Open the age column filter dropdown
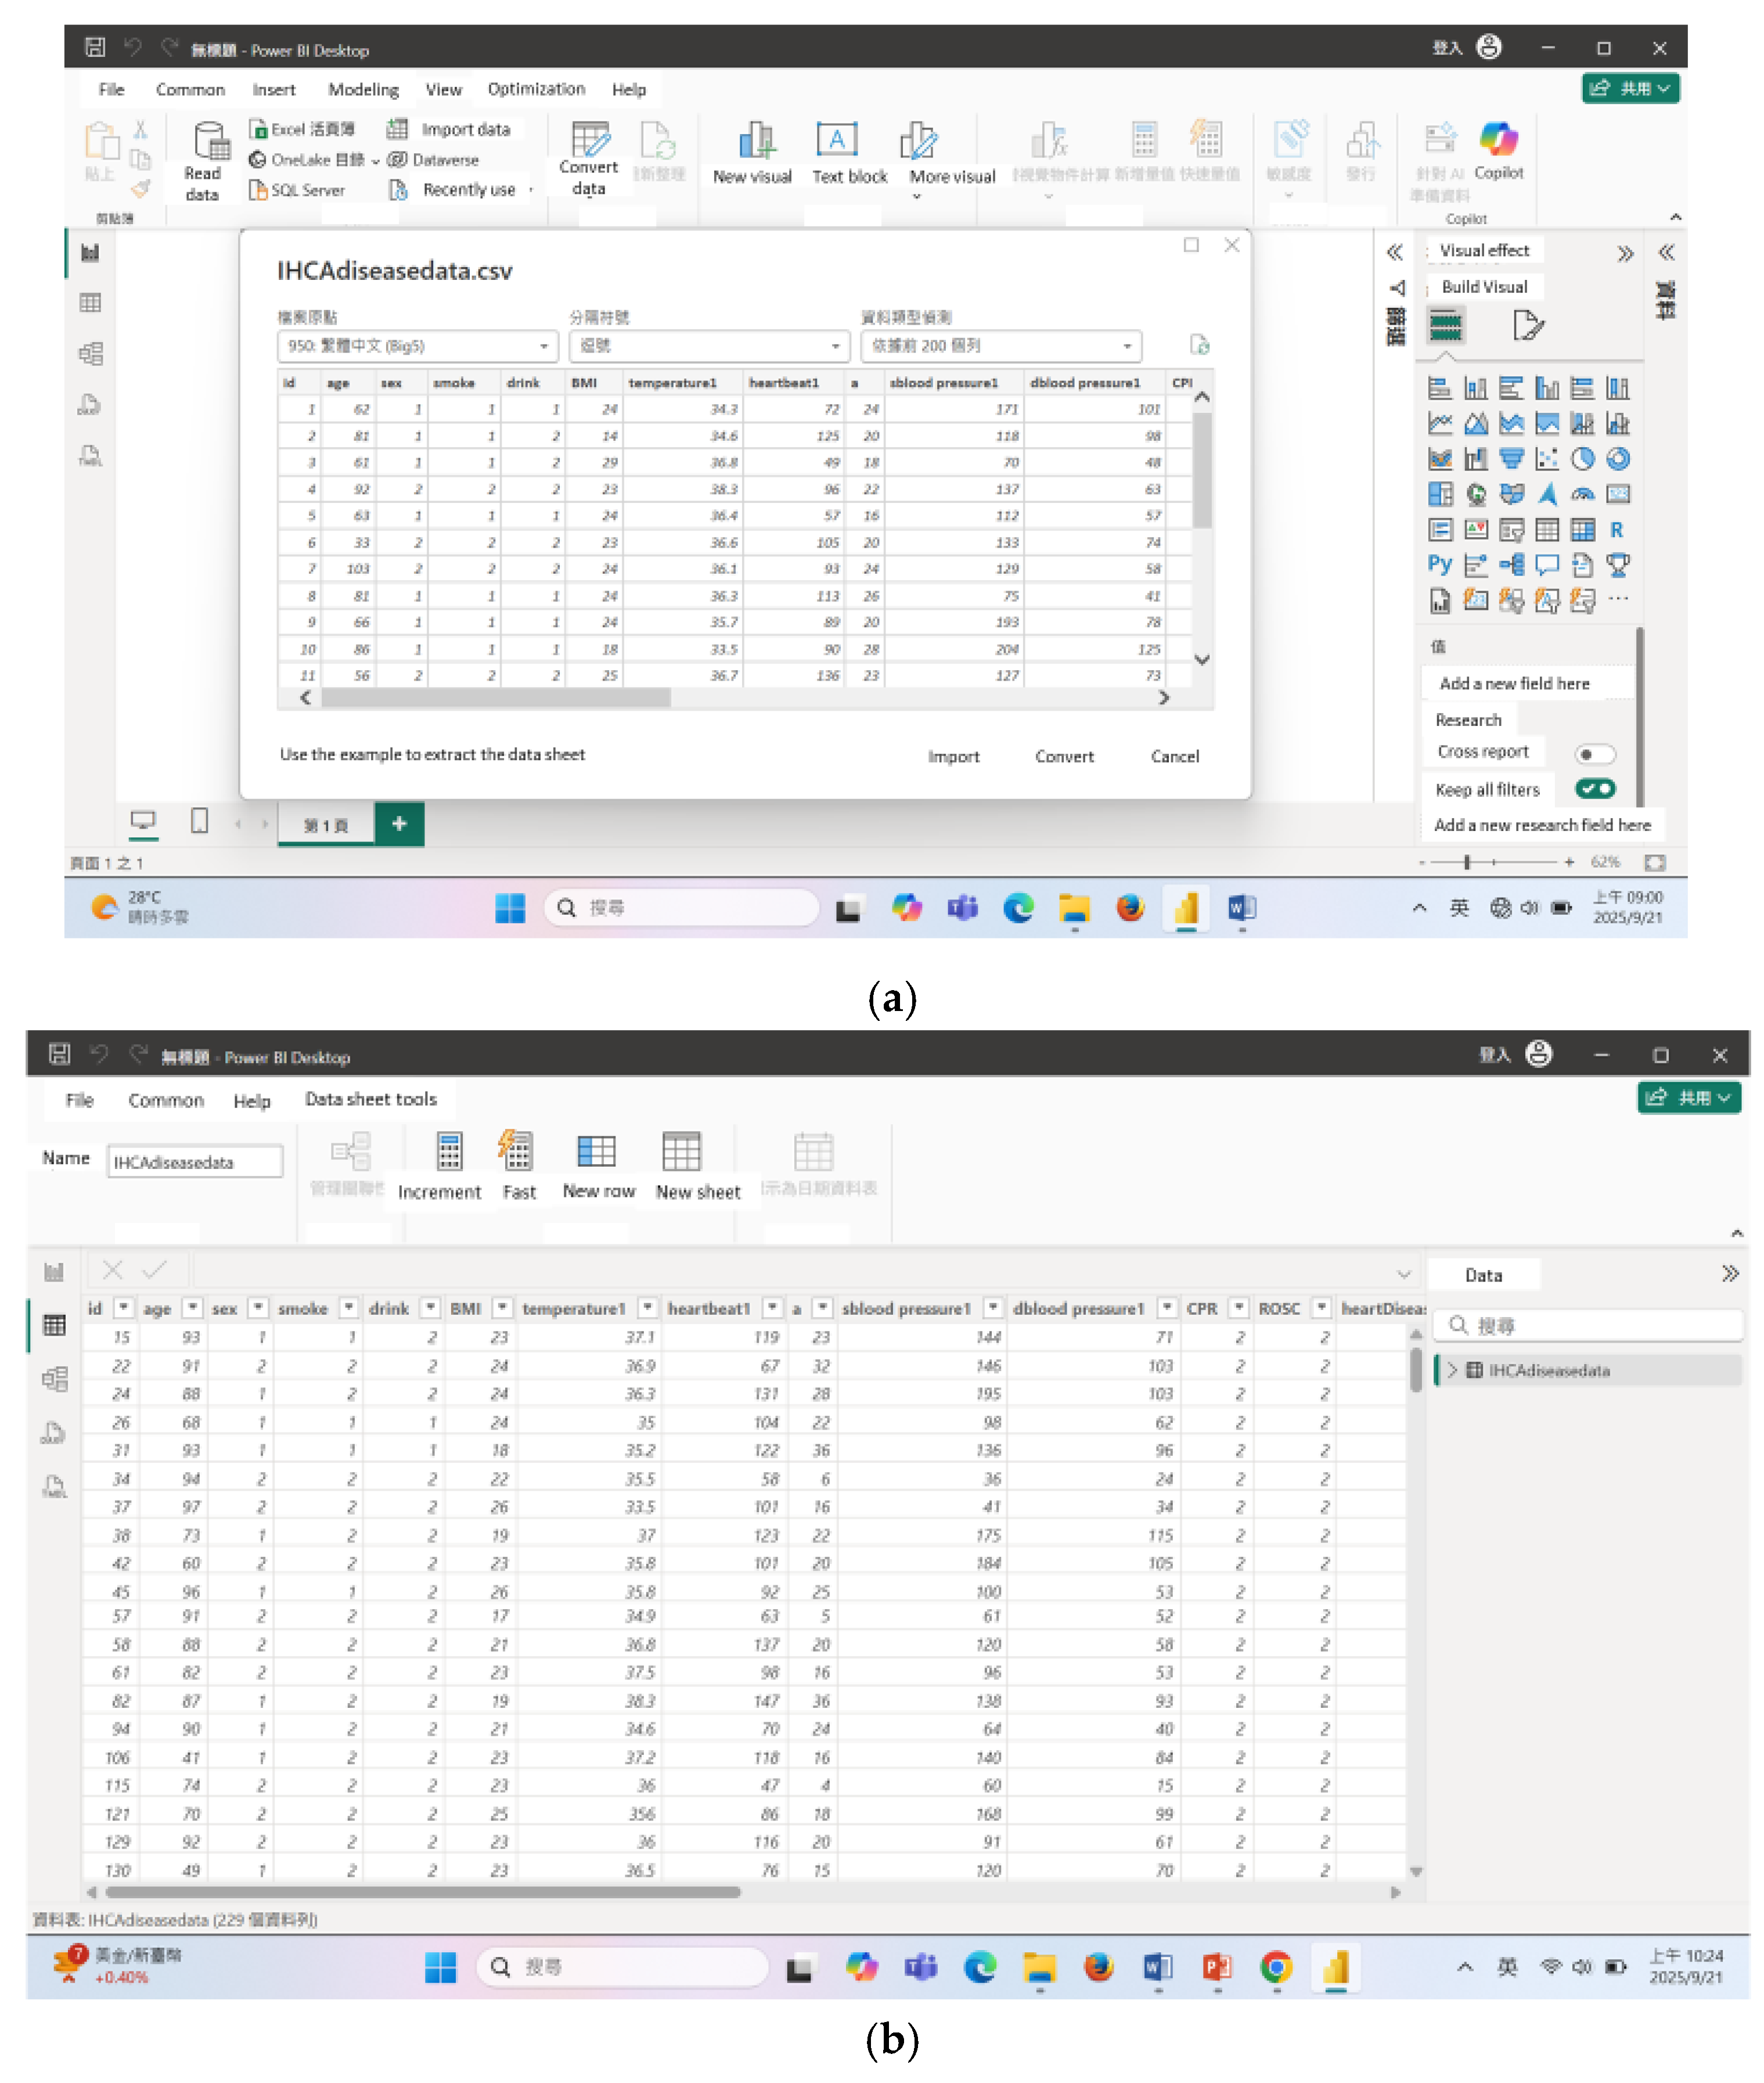 (x=193, y=1308)
